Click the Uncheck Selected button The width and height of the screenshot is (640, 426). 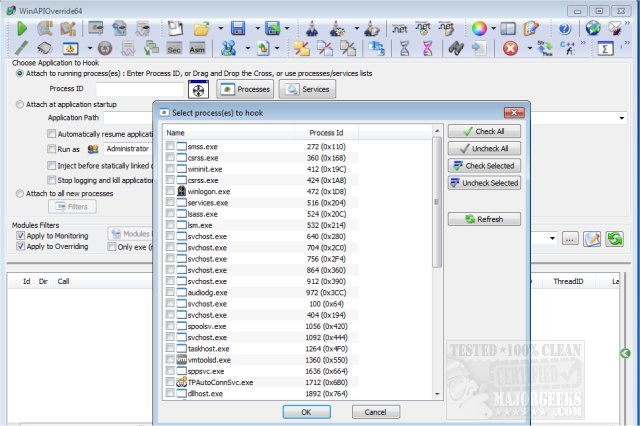point(484,183)
